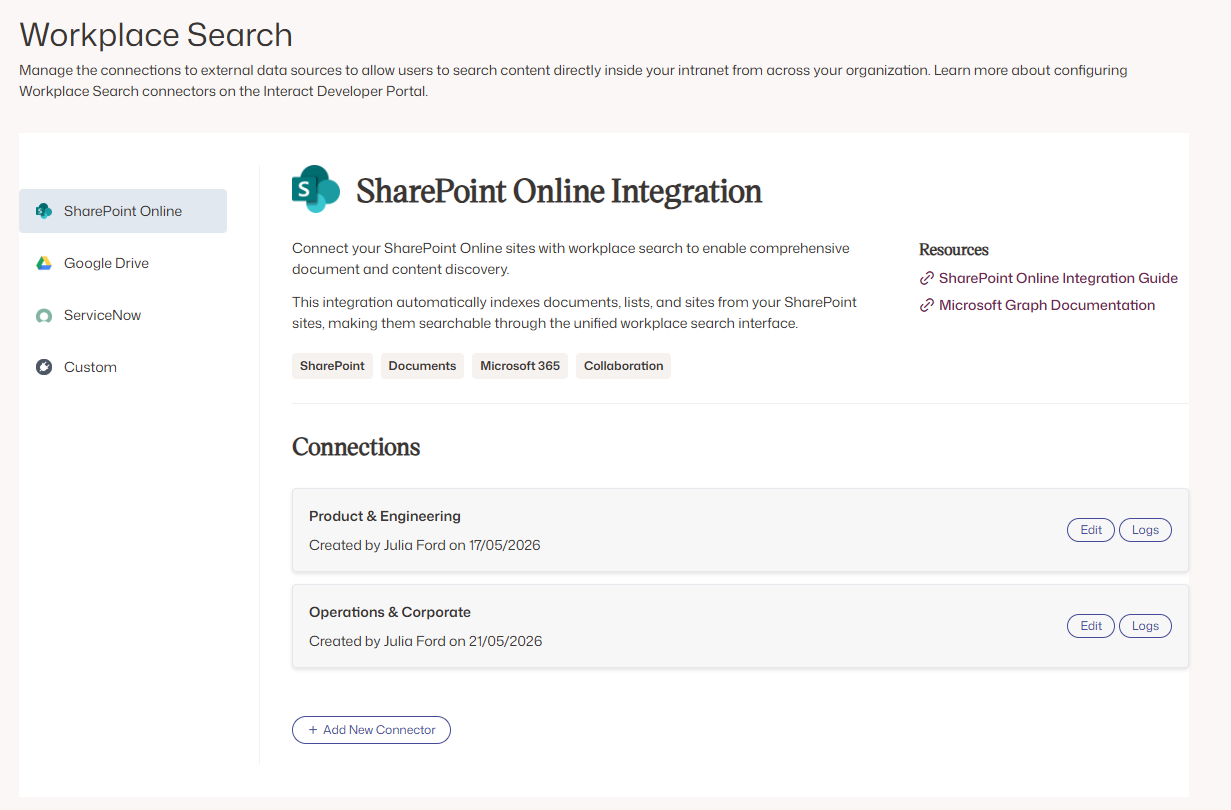This screenshot has width=1231, height=810.
Task: Click the large SharePoint logo in the header
Action: tap(316, 189)
